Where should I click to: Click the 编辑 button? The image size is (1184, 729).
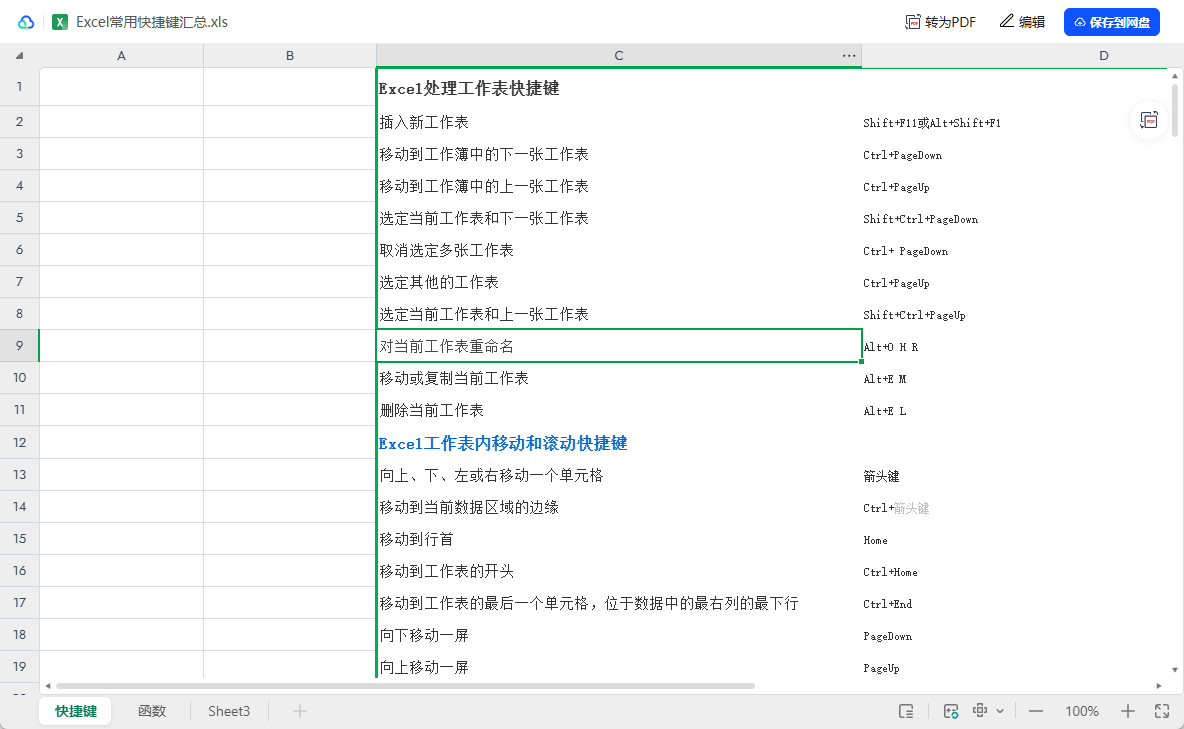click(x=1022, y=22)
